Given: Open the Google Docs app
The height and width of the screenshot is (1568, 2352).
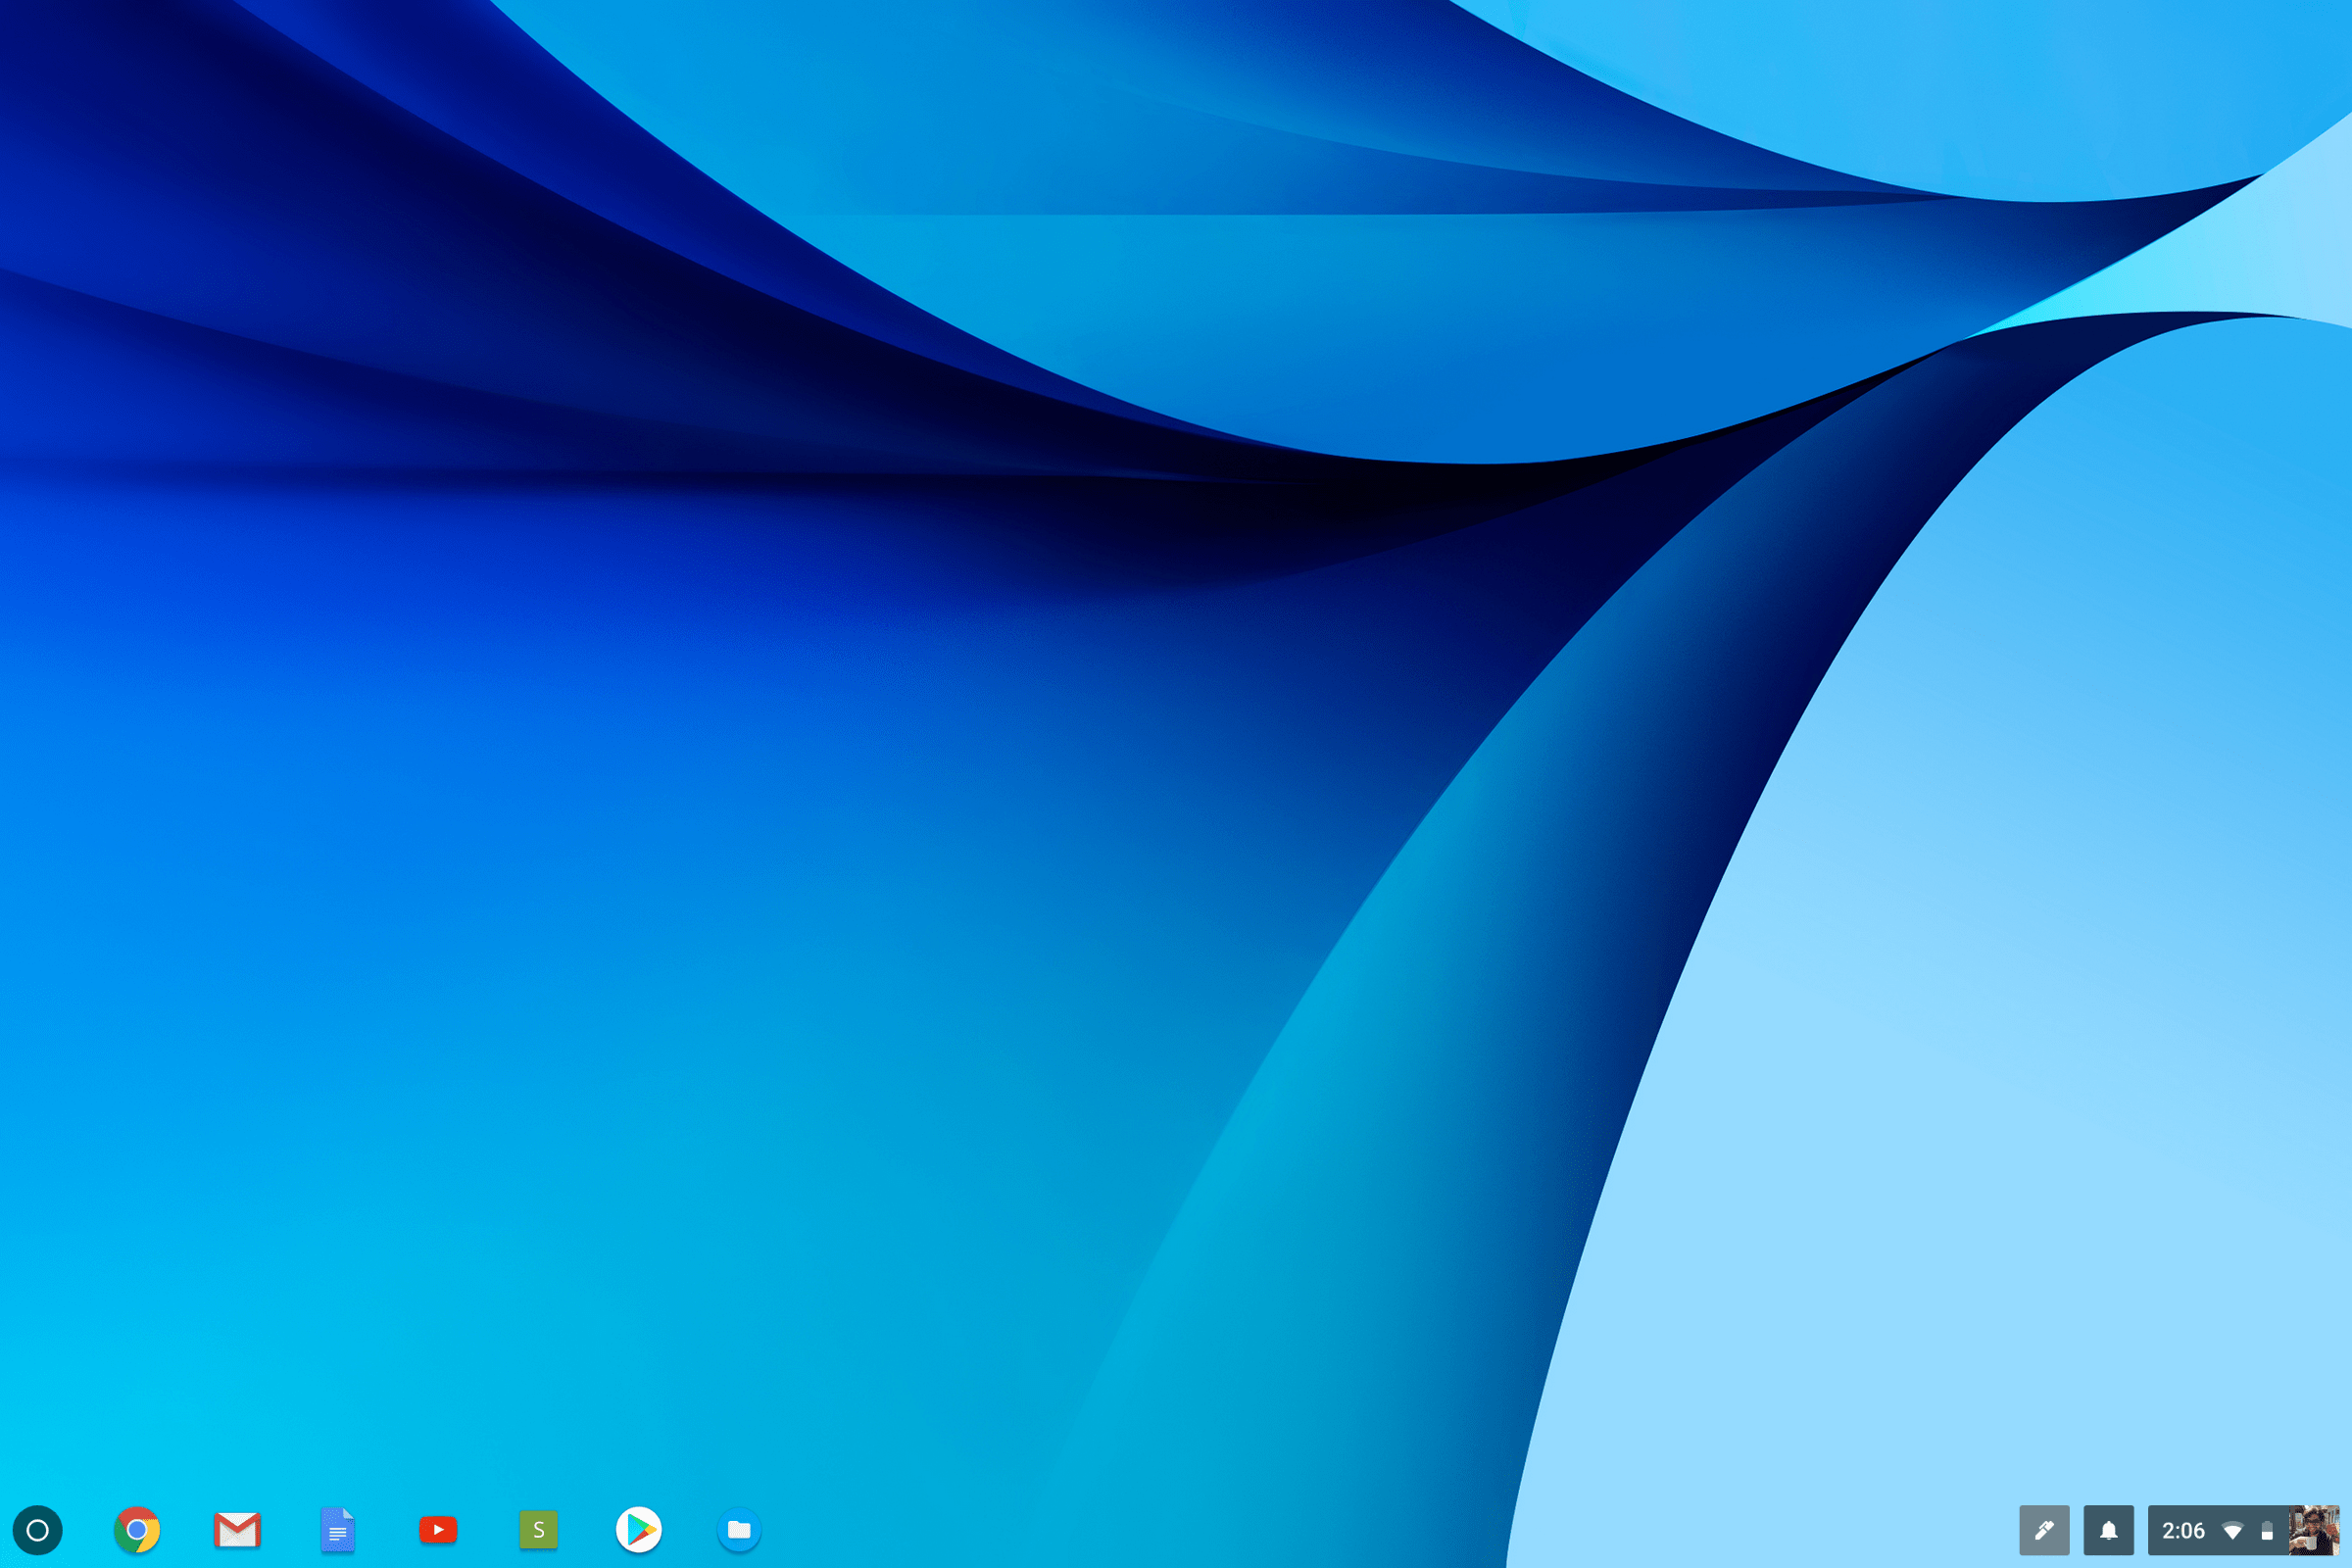Looking at the screenshot, I should 337,1530.
